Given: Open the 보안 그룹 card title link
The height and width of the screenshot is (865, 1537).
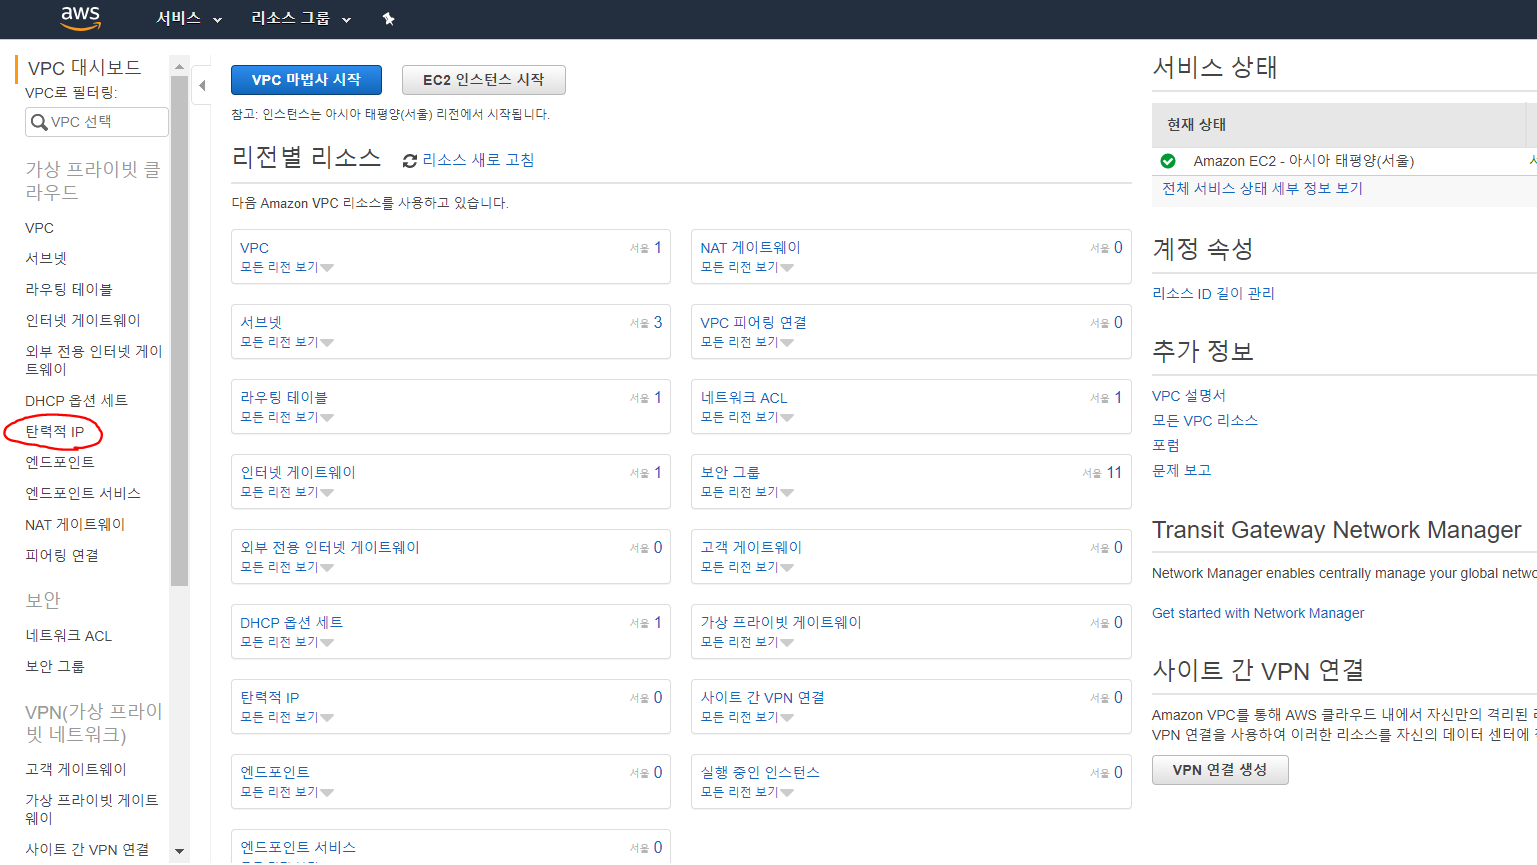Looking at the screenshot, I should [730, 473].
